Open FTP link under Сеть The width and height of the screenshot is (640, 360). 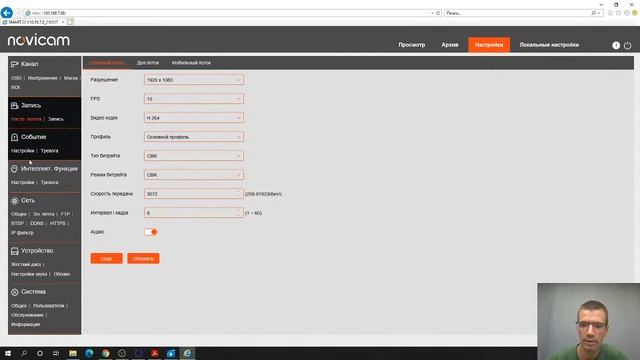[x=65, y=214]
